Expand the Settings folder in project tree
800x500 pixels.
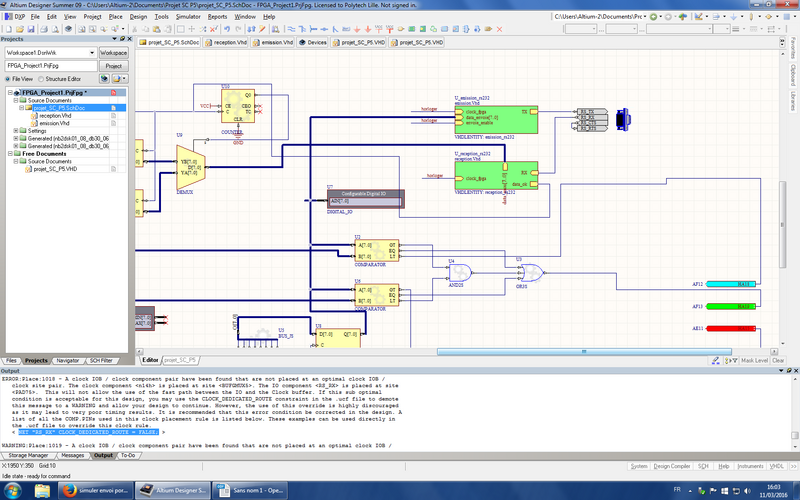pyautogui.click(x=15, y=130)
